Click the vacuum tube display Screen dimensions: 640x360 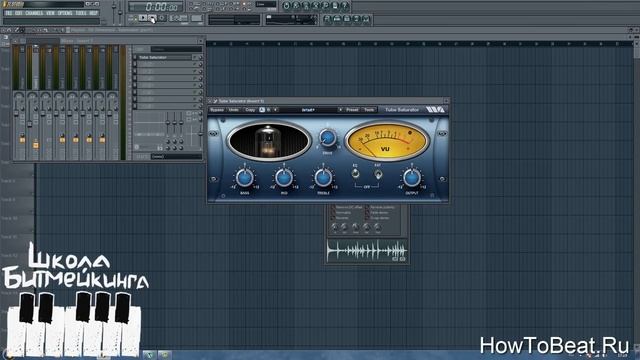click(269, 141)
